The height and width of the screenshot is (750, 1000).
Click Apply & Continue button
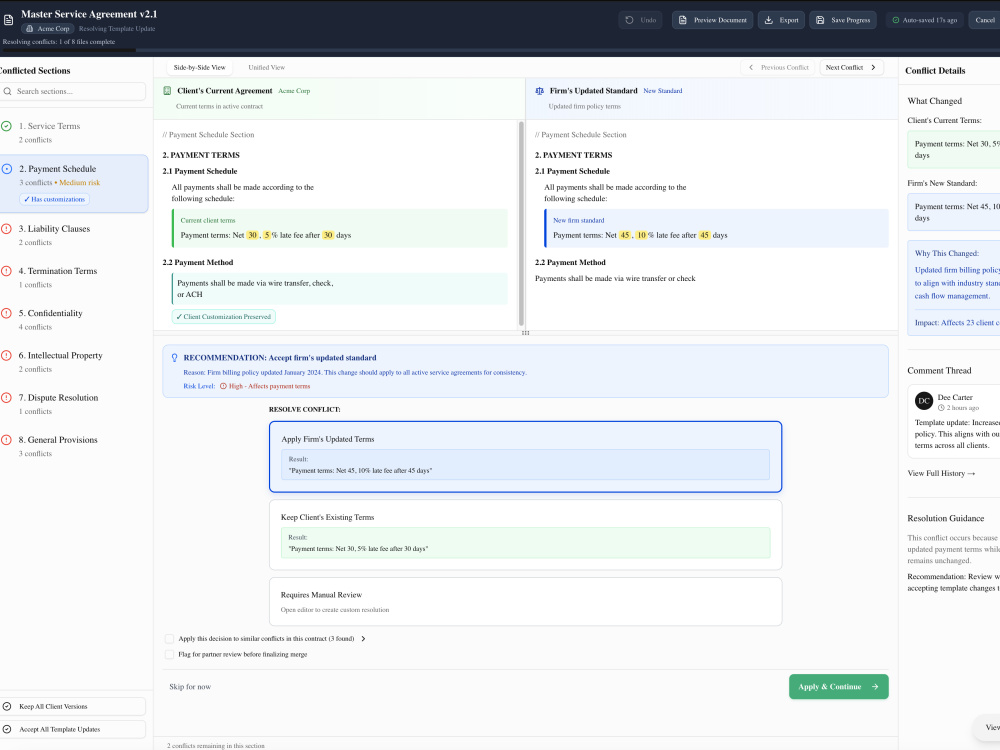[839, 687]
